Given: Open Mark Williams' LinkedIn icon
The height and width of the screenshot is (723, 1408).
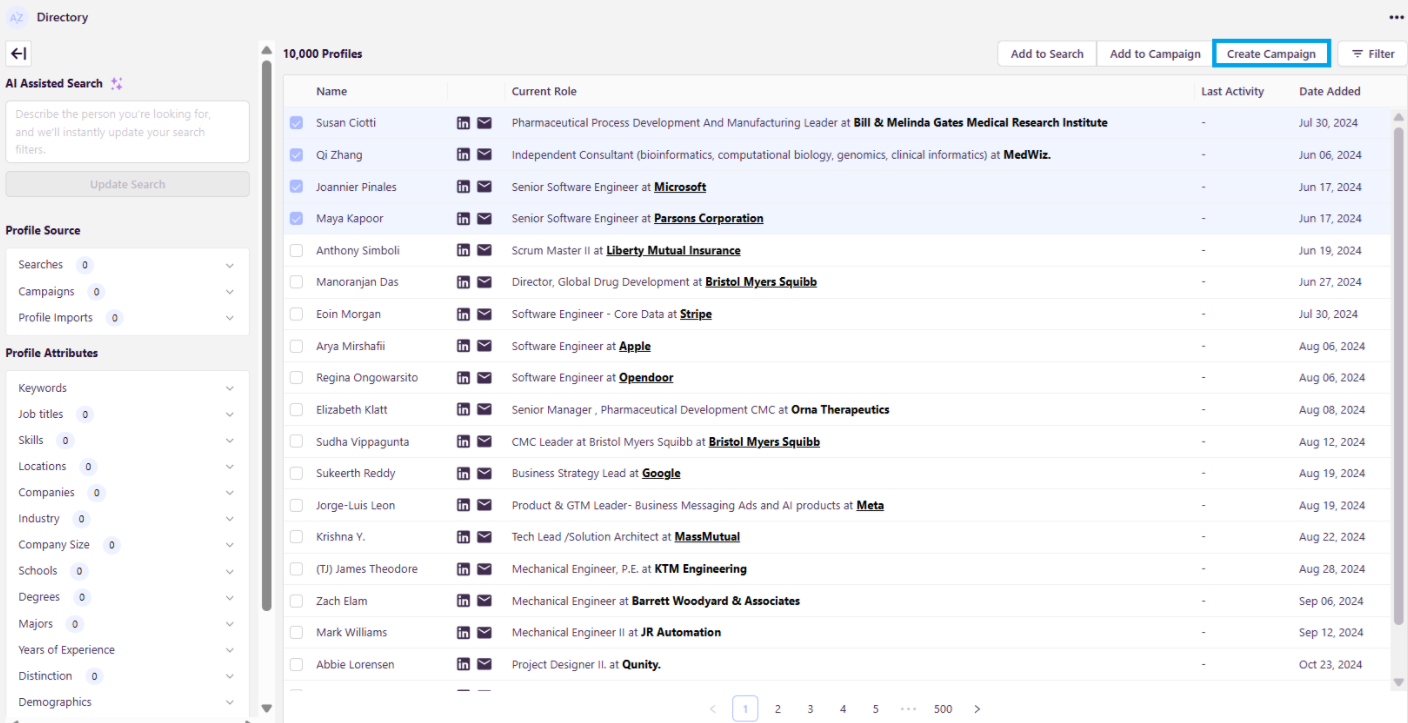Looking at the screenshot, I should point(463,632).
